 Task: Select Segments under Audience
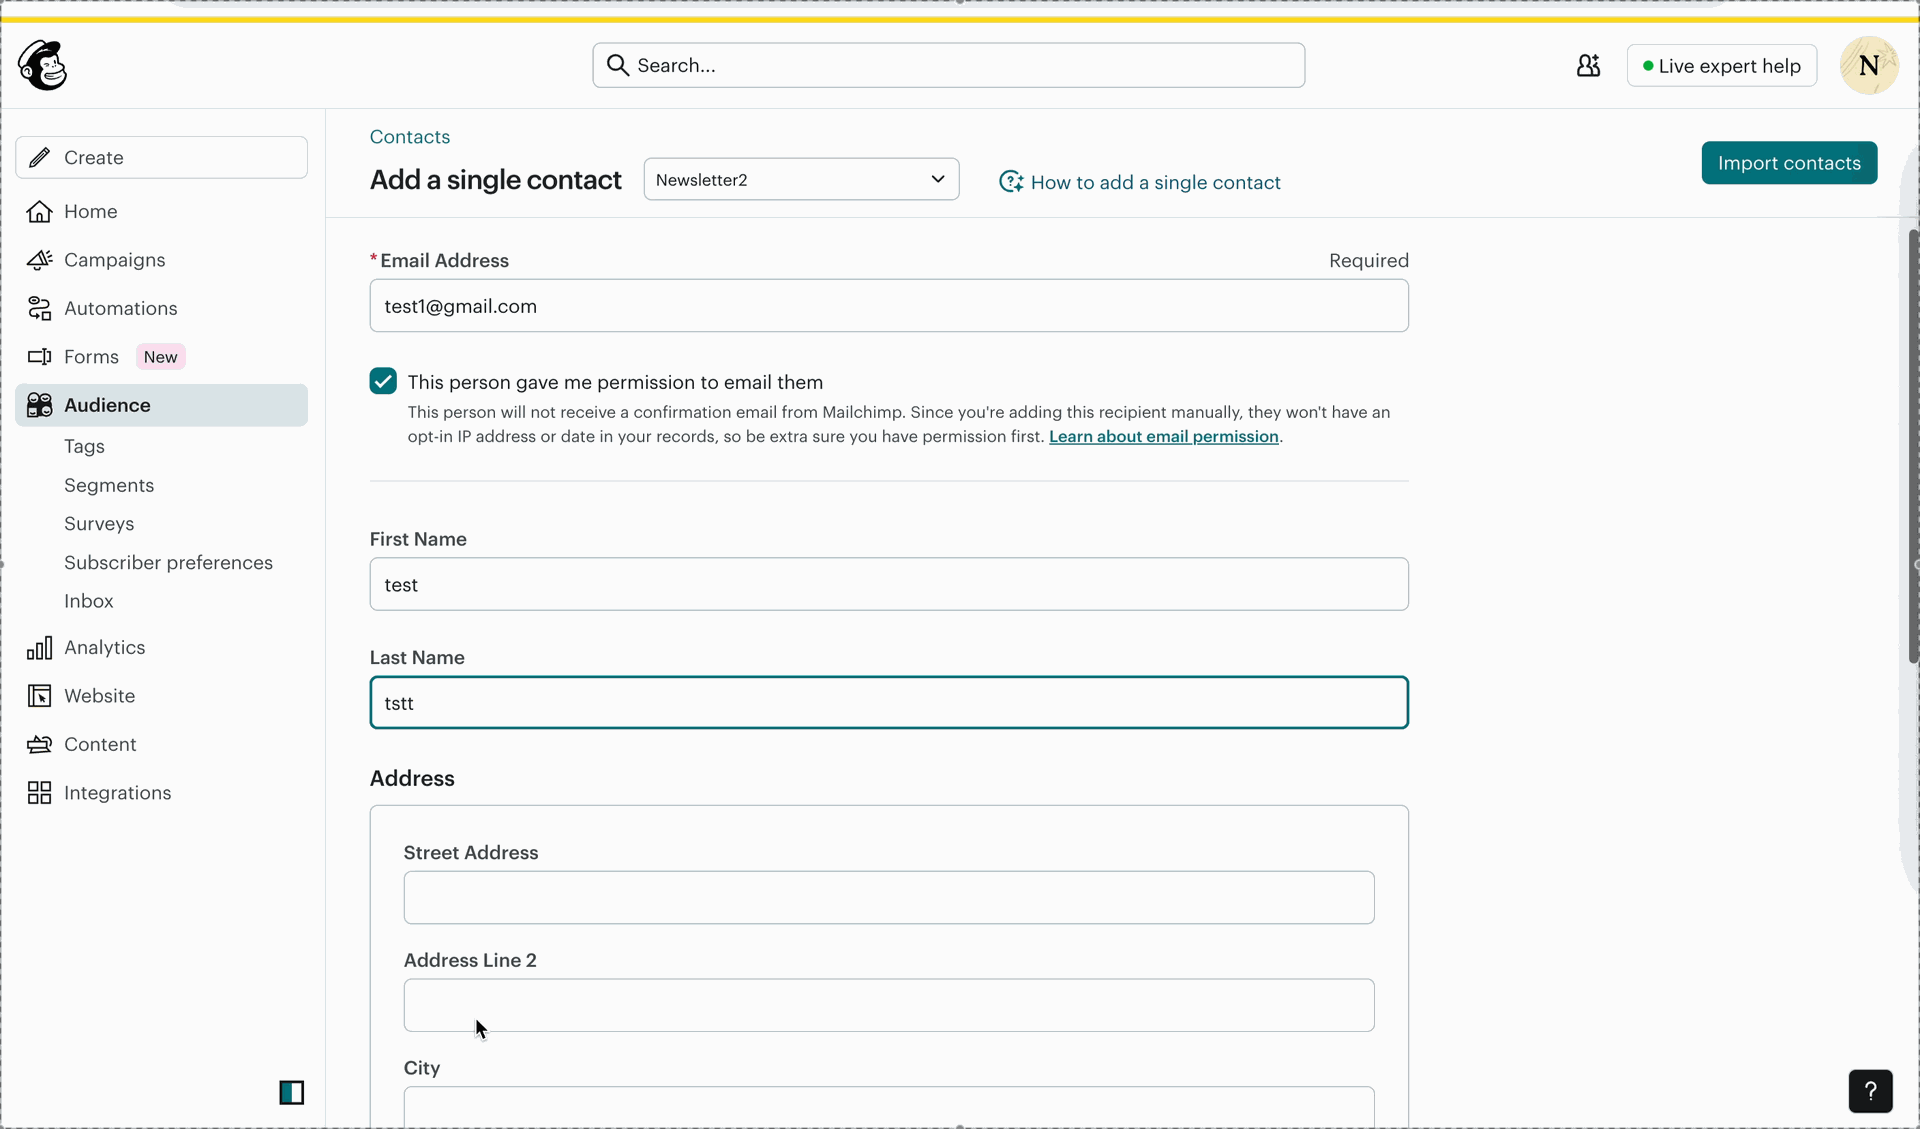coord(109,485)
